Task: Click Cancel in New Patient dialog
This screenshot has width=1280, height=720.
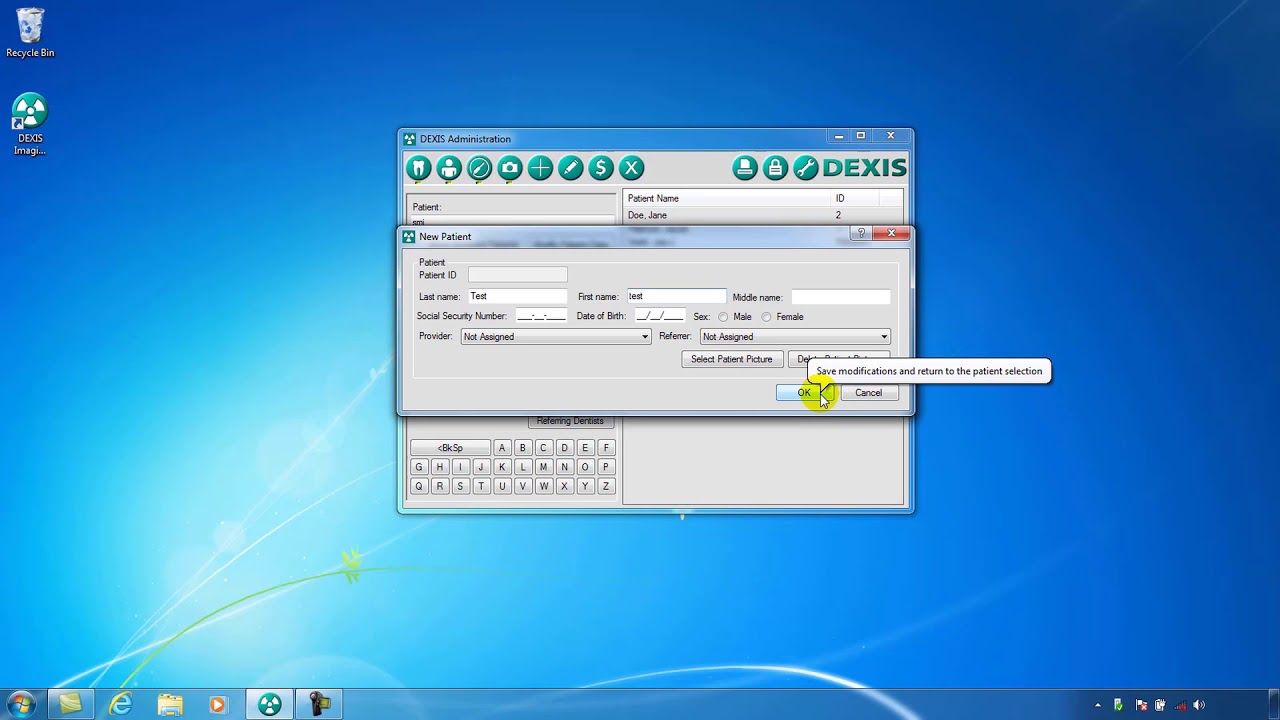Action: pyautogui.click(x=868, y=393)
